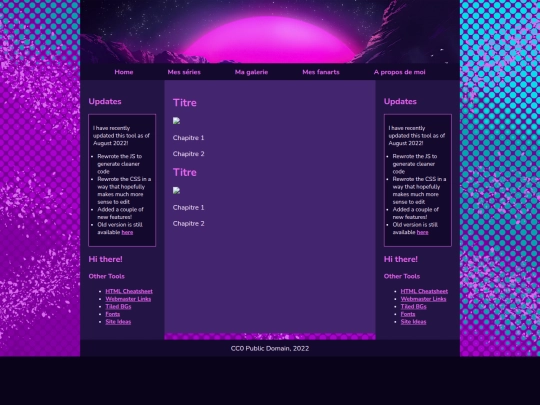Click left sidebar 'Hi there!' heading
This screenshot has height=405, width=540.
[x=105, y=259]
